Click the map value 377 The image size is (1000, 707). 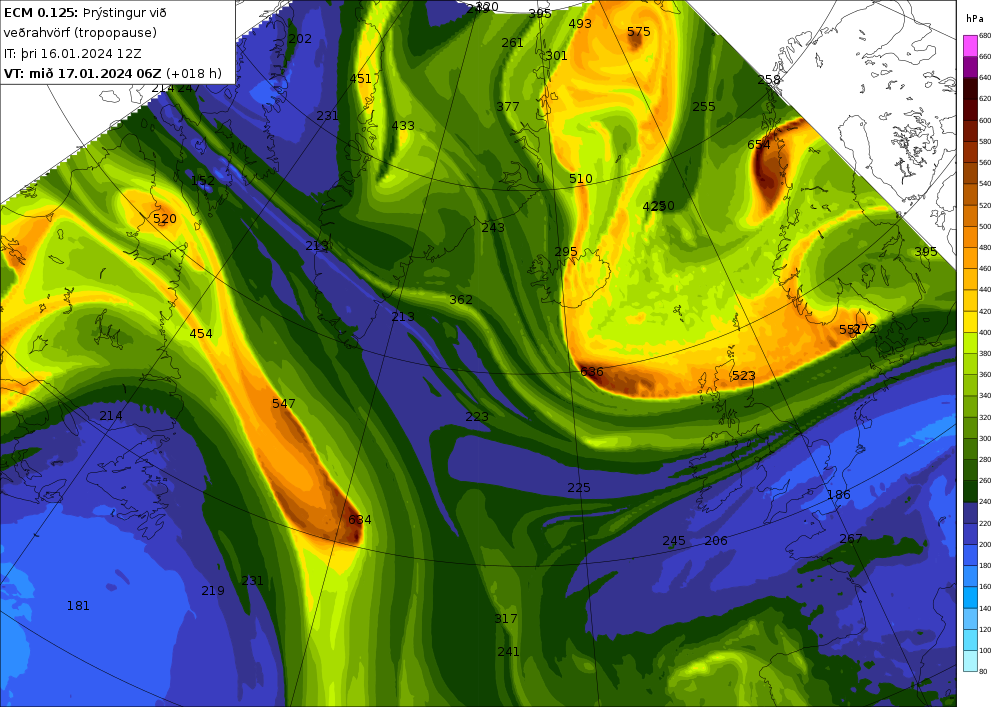pyautogui.click(x=508, y=106)
